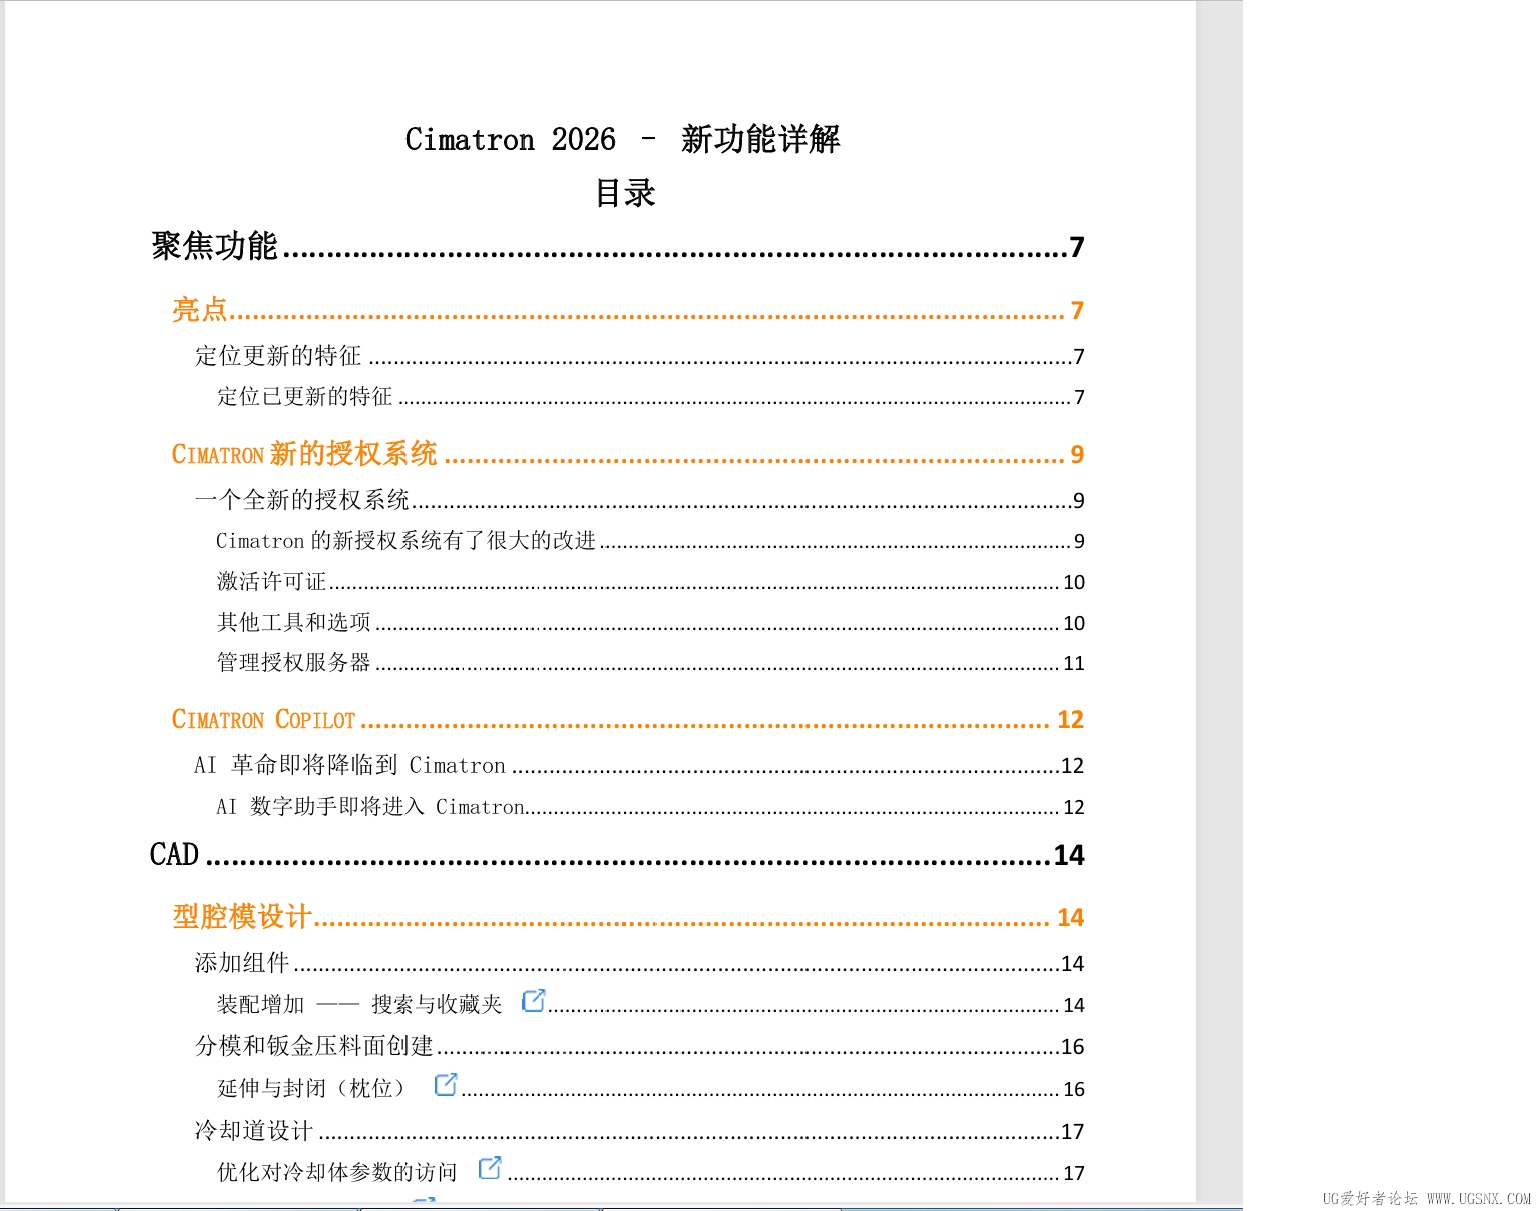Jump to the CAD chapter entry

pyautogui.click(x=617, y=855)
